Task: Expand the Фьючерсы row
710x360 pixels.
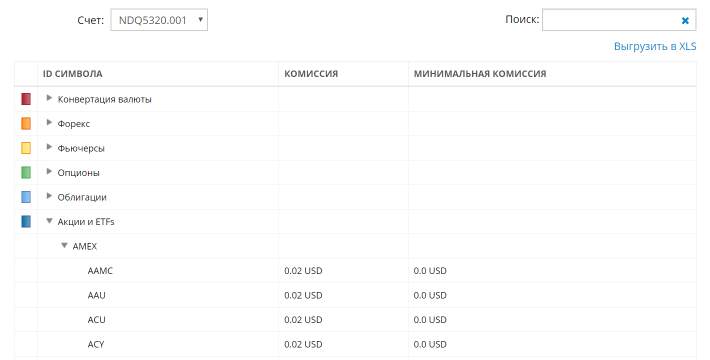Action: 49,147
